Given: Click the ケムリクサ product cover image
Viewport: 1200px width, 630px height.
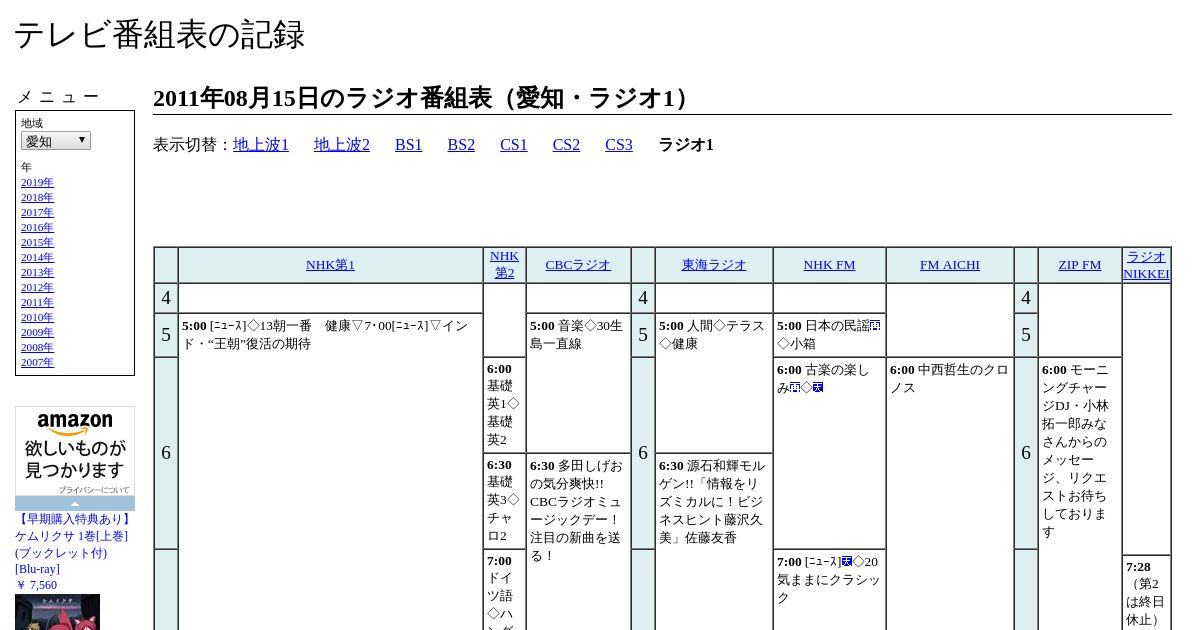Looking at the screenshot, I should (x=57, y=612).
